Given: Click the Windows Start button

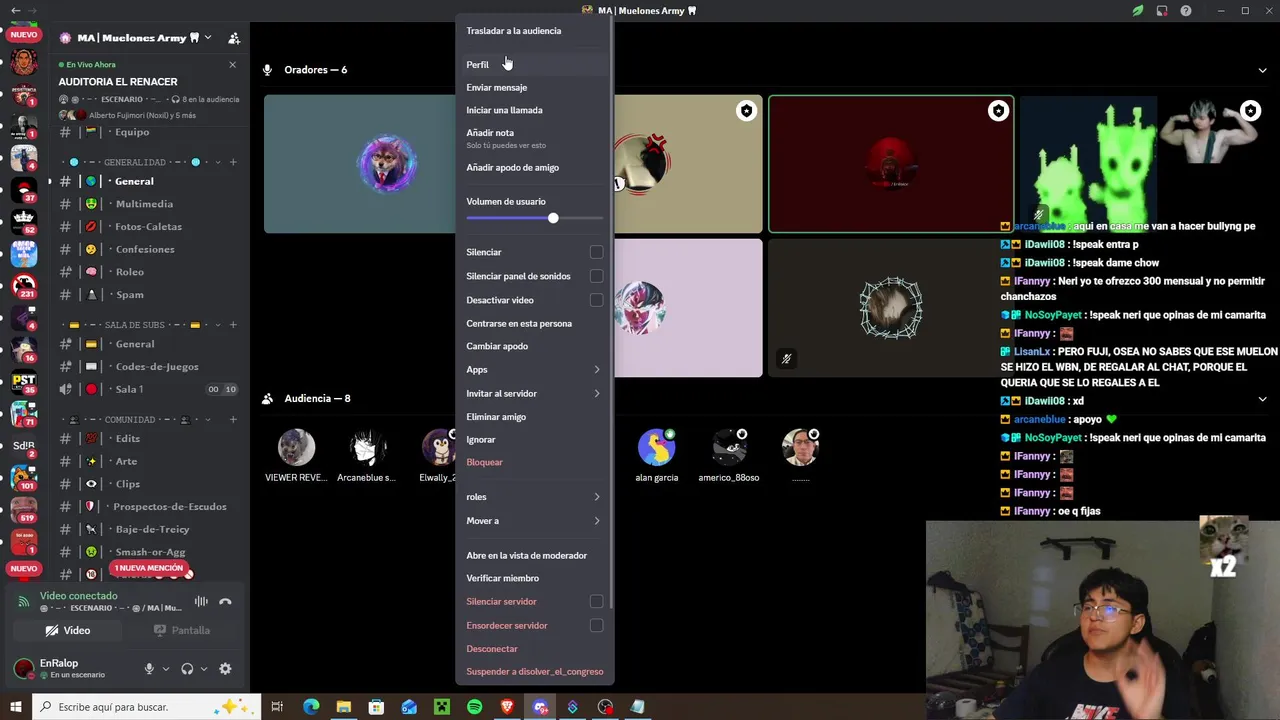Looking at the screenshot, I should [16, 707].
